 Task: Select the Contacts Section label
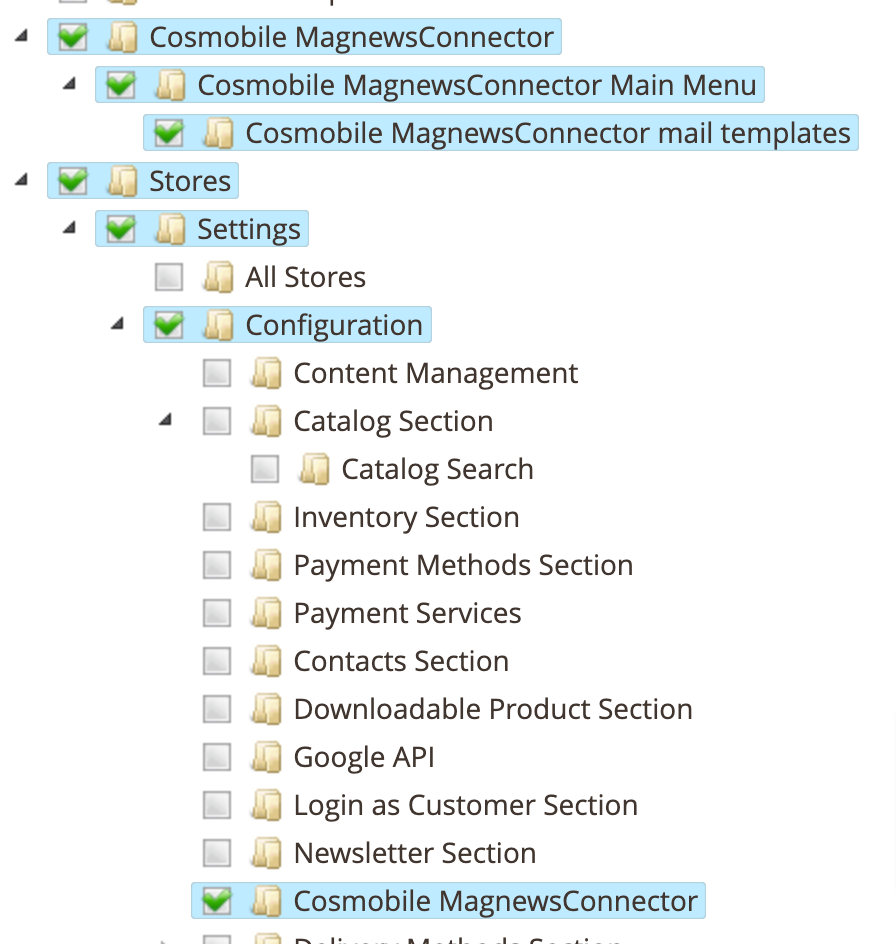401,662
